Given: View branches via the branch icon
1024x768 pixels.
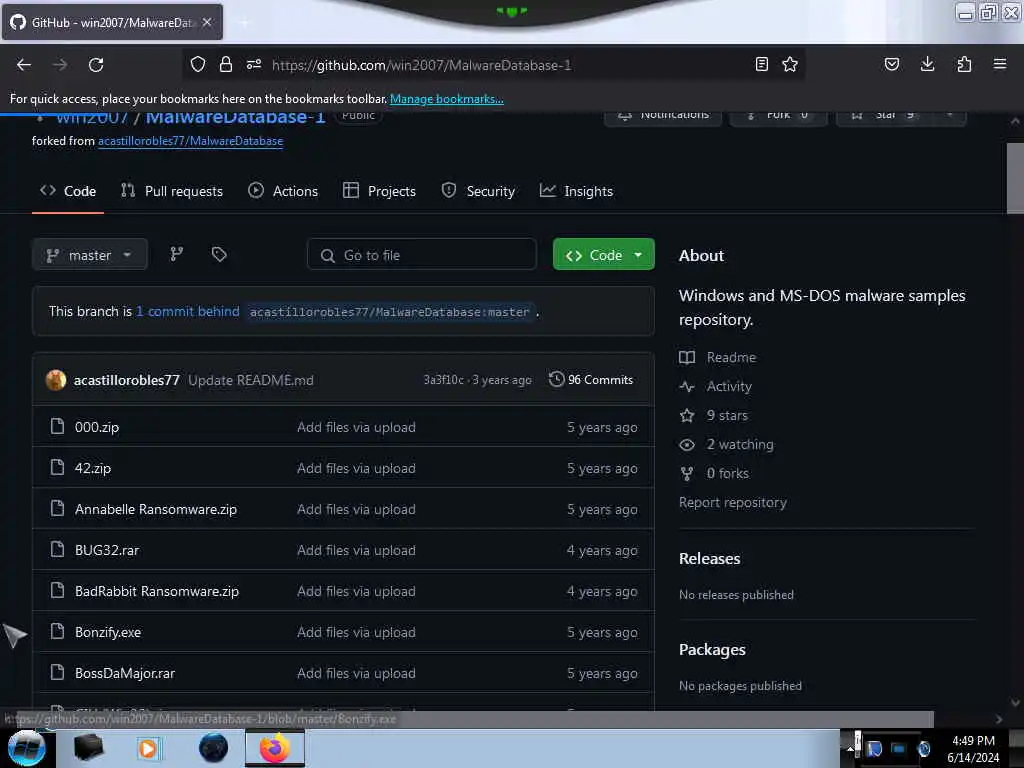Looking at the screenshot, I should [176, 254].
